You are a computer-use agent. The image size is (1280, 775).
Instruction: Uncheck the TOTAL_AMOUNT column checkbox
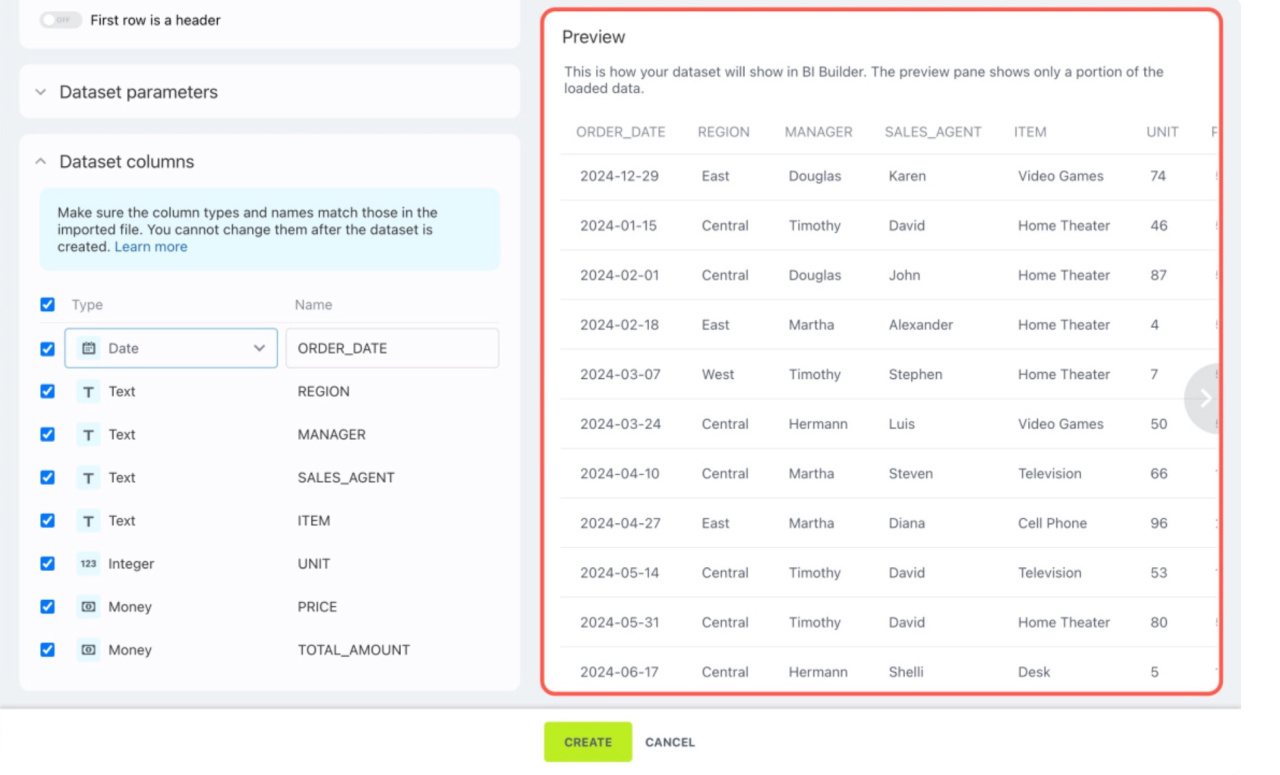tap(47, 649)
